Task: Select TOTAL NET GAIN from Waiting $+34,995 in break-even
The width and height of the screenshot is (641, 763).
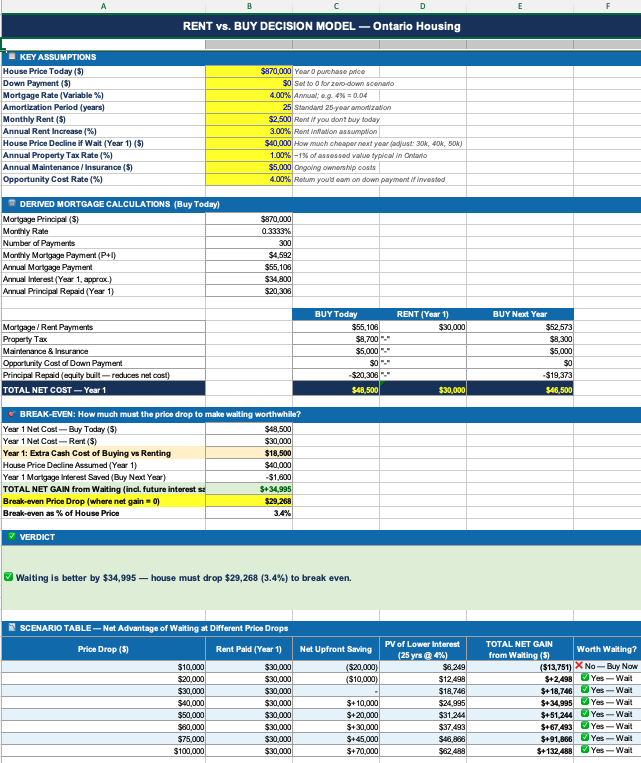Action: [x=249, y=489]
